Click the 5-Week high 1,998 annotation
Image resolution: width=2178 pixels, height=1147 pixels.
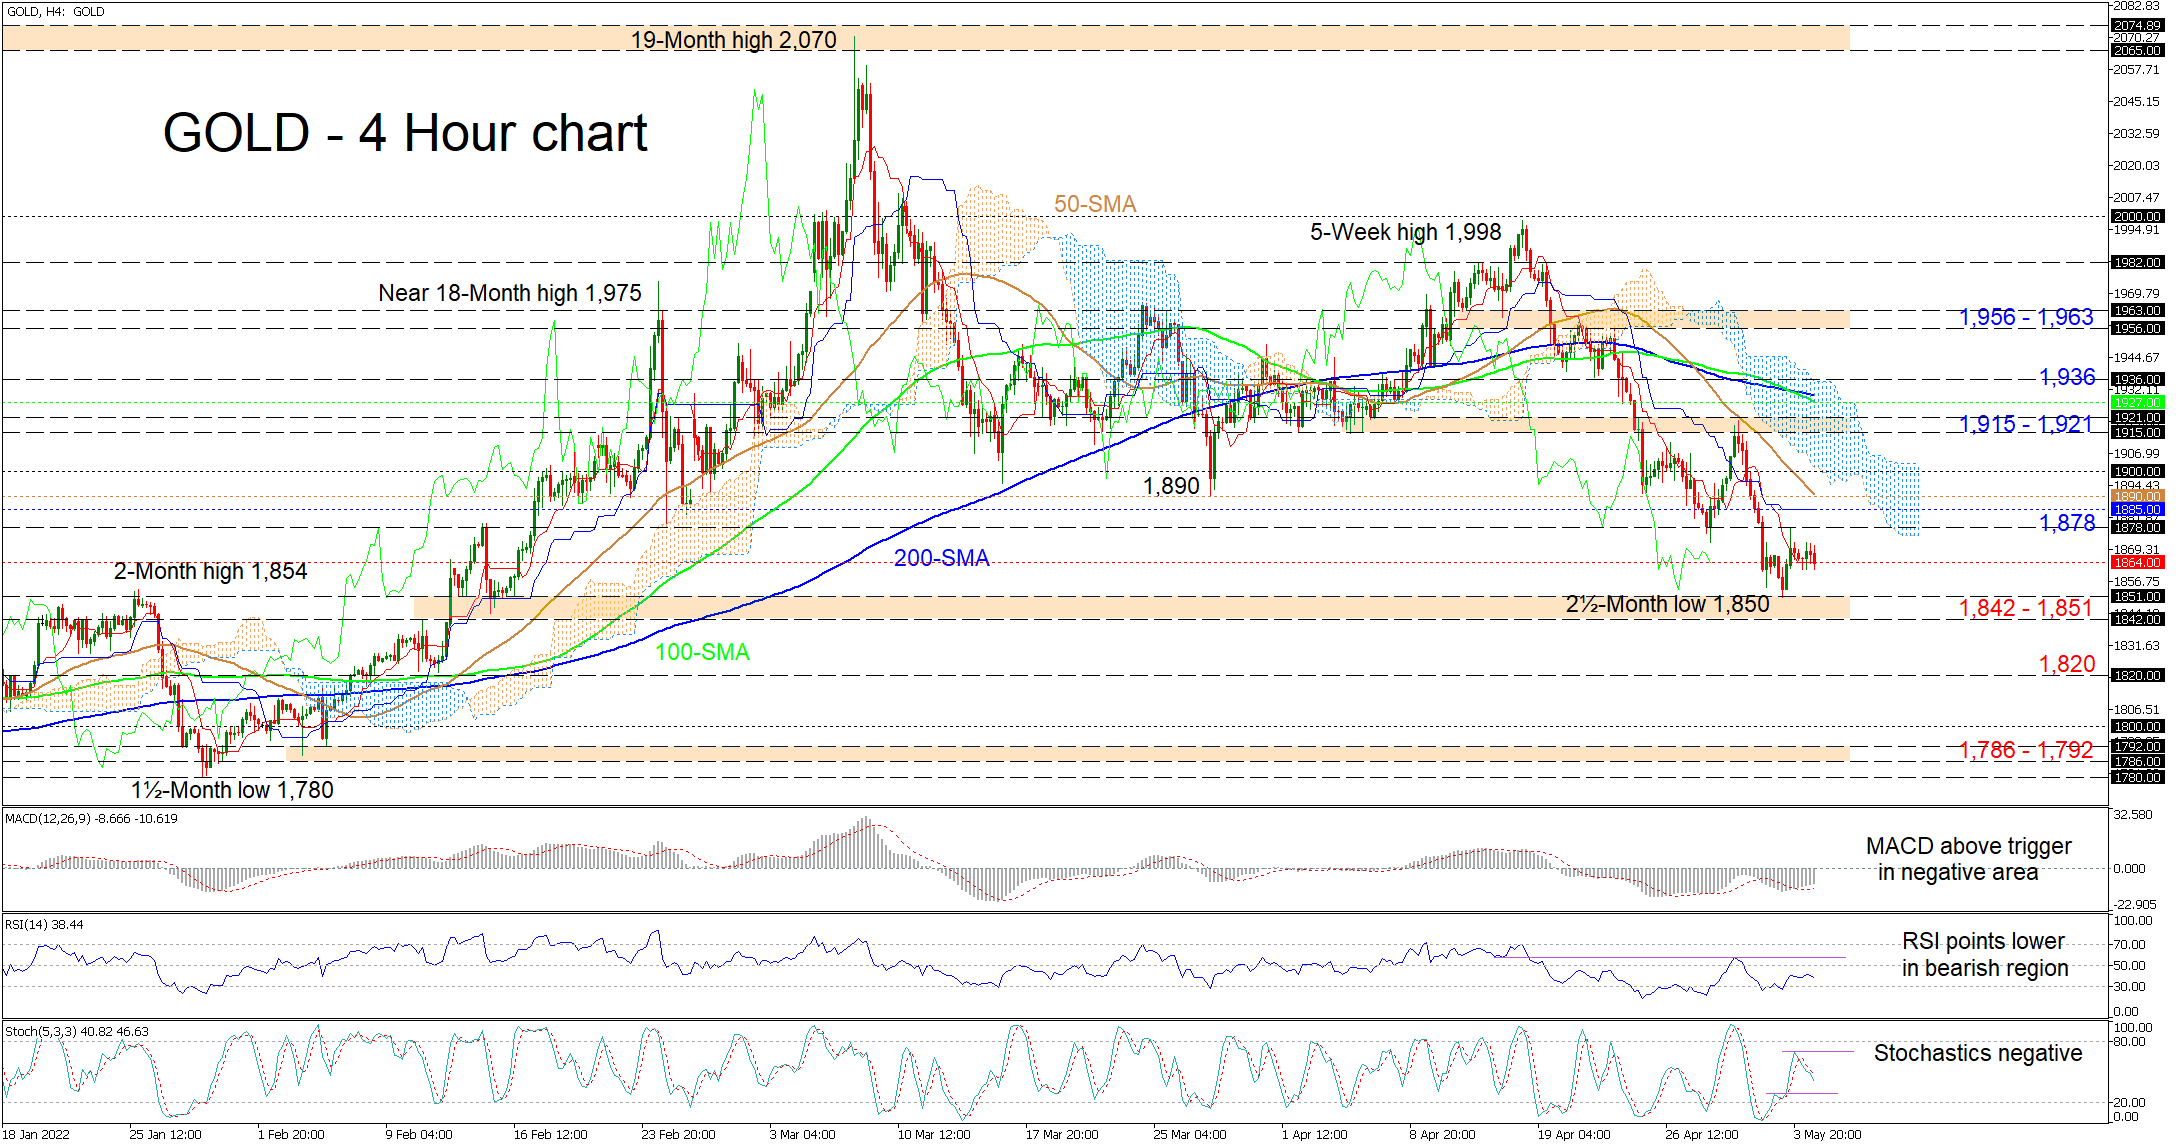click(1405, 232)
